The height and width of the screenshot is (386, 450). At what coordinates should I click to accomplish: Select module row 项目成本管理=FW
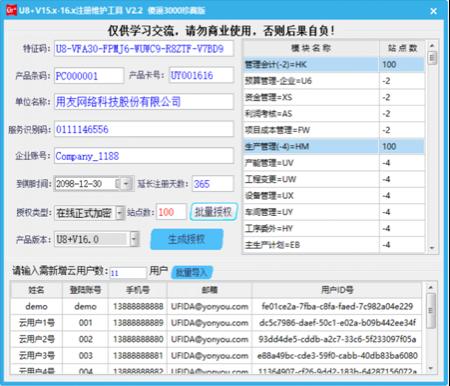tap(334, 130)
